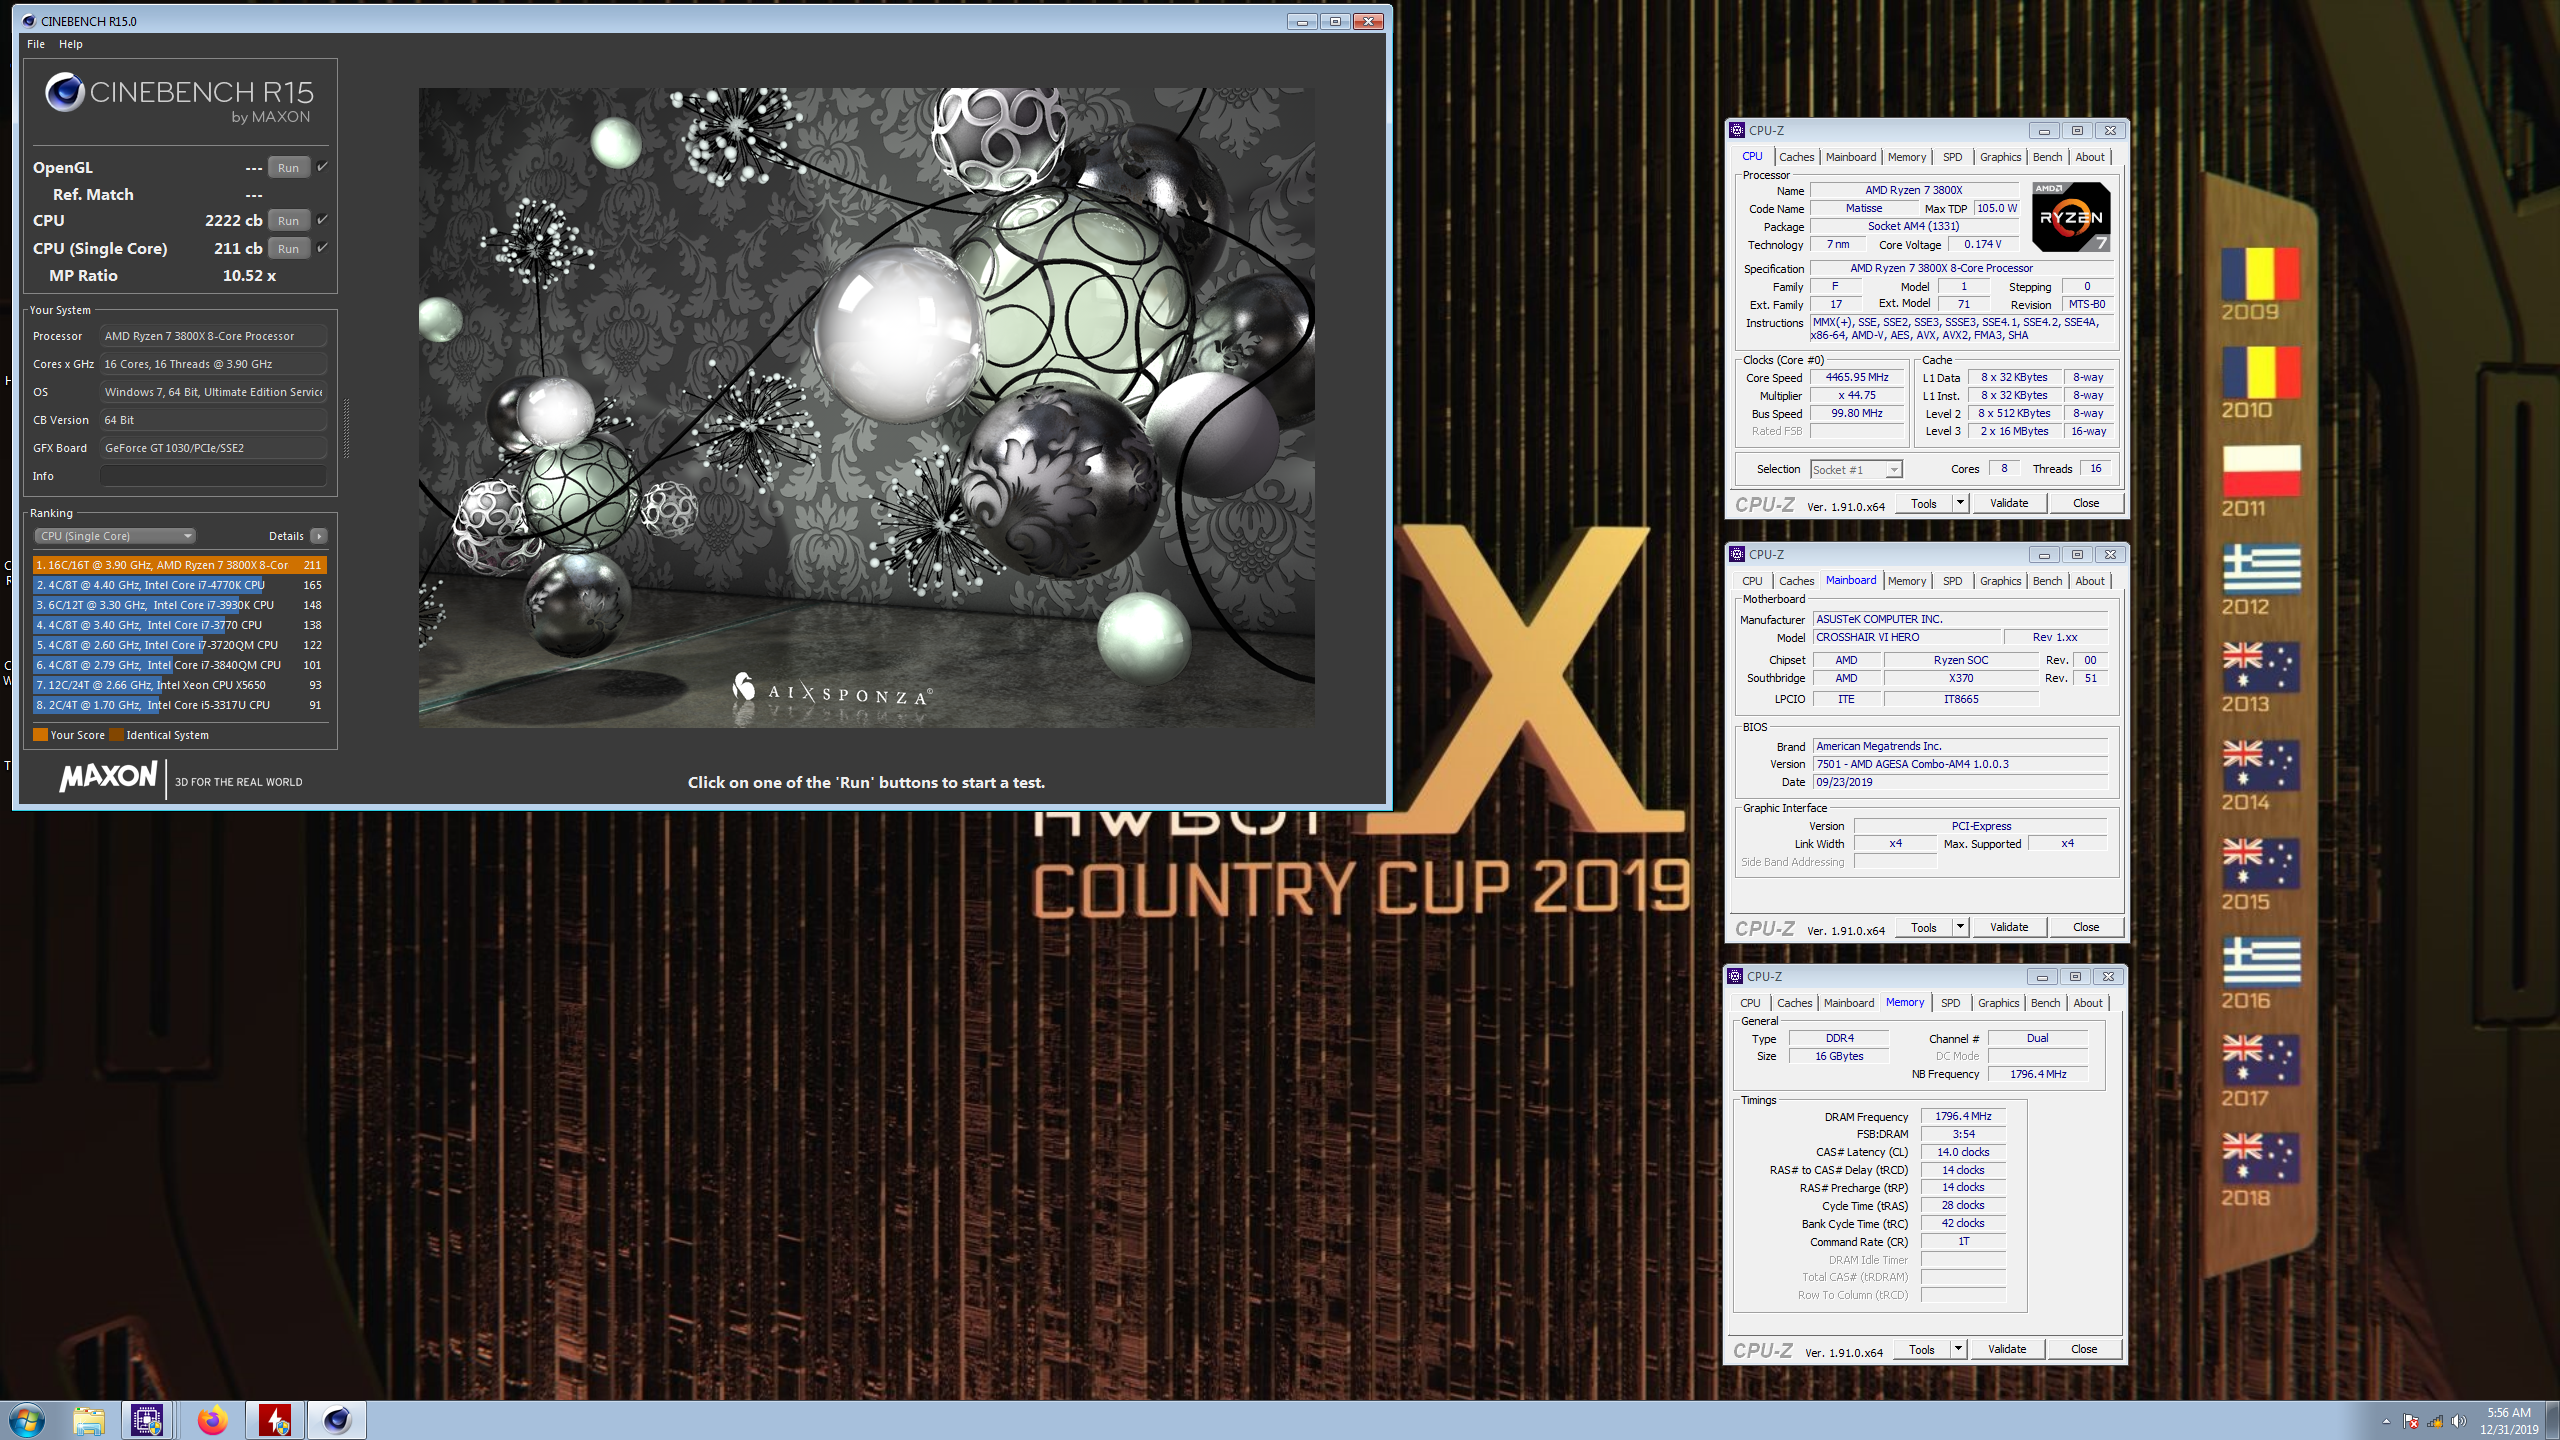Screen dimensions: 2560x1440
Task: Toggle CPU (Single Core) test checkbox
Action: click(322, 248)
